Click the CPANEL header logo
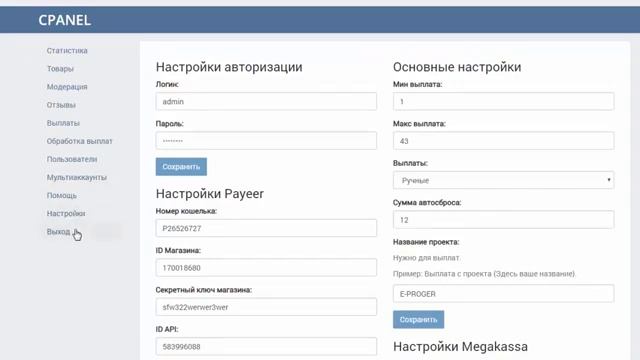 point(64,20)
